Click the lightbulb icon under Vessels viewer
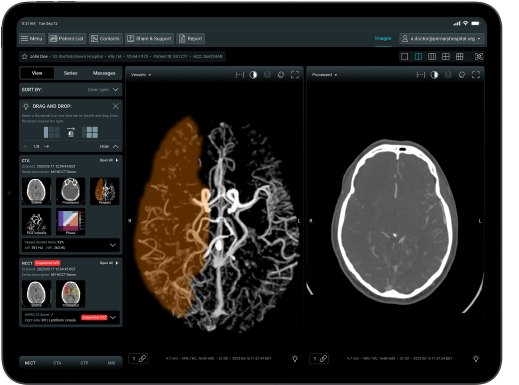Viewport: 519px width, 385px height. pyautogui.click(x=295, y=359)
